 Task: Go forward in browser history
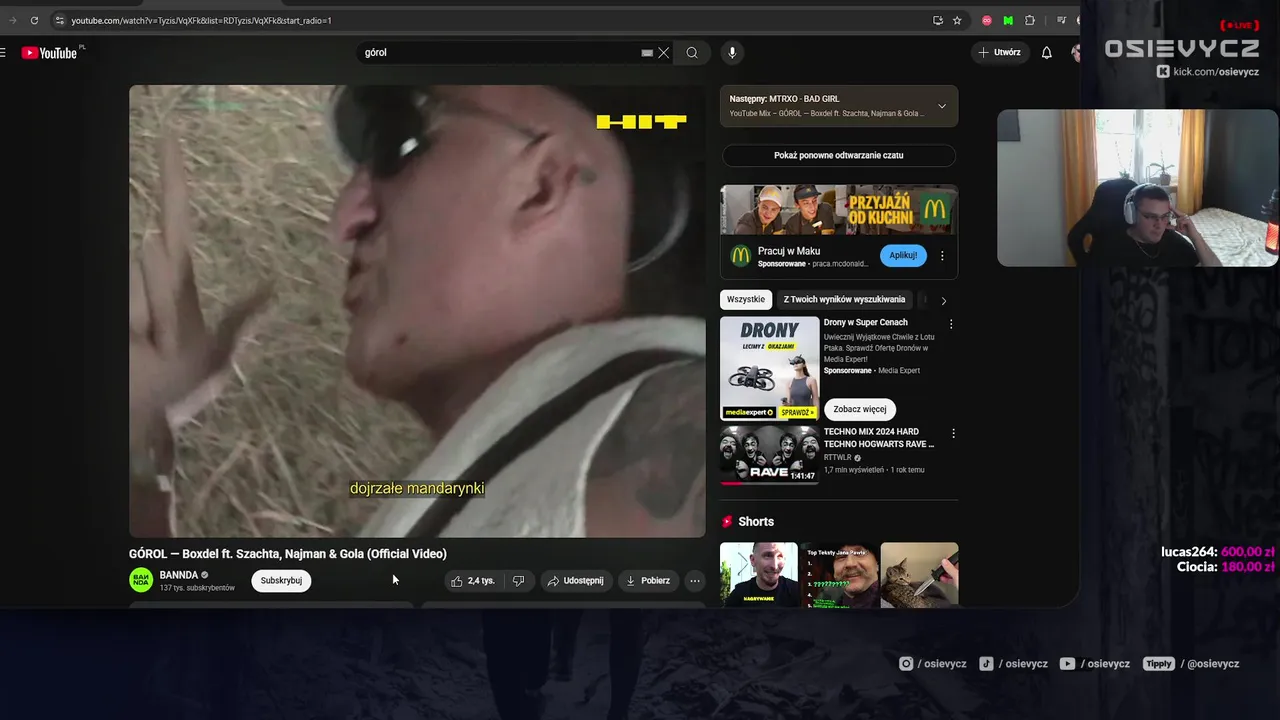point(13,20)
